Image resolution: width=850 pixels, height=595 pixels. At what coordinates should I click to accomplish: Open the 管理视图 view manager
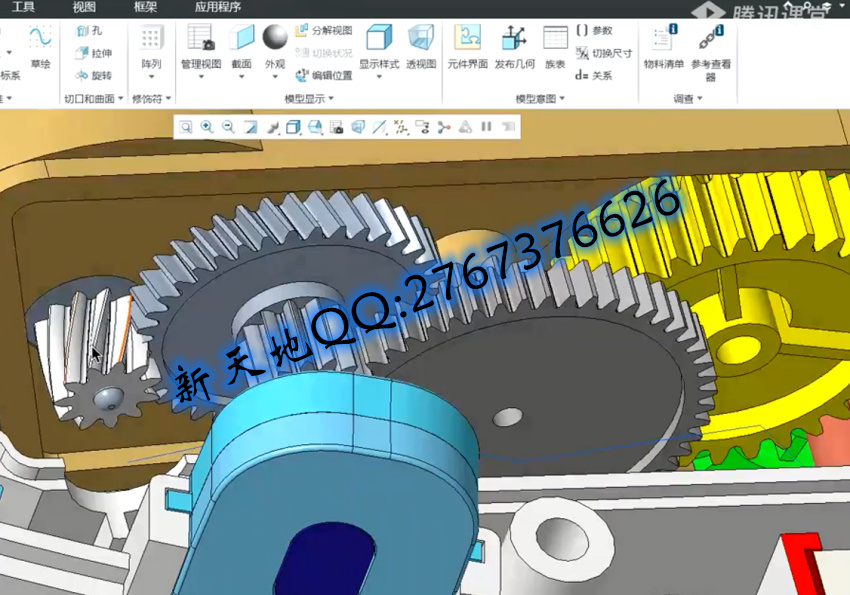(200, 41)
